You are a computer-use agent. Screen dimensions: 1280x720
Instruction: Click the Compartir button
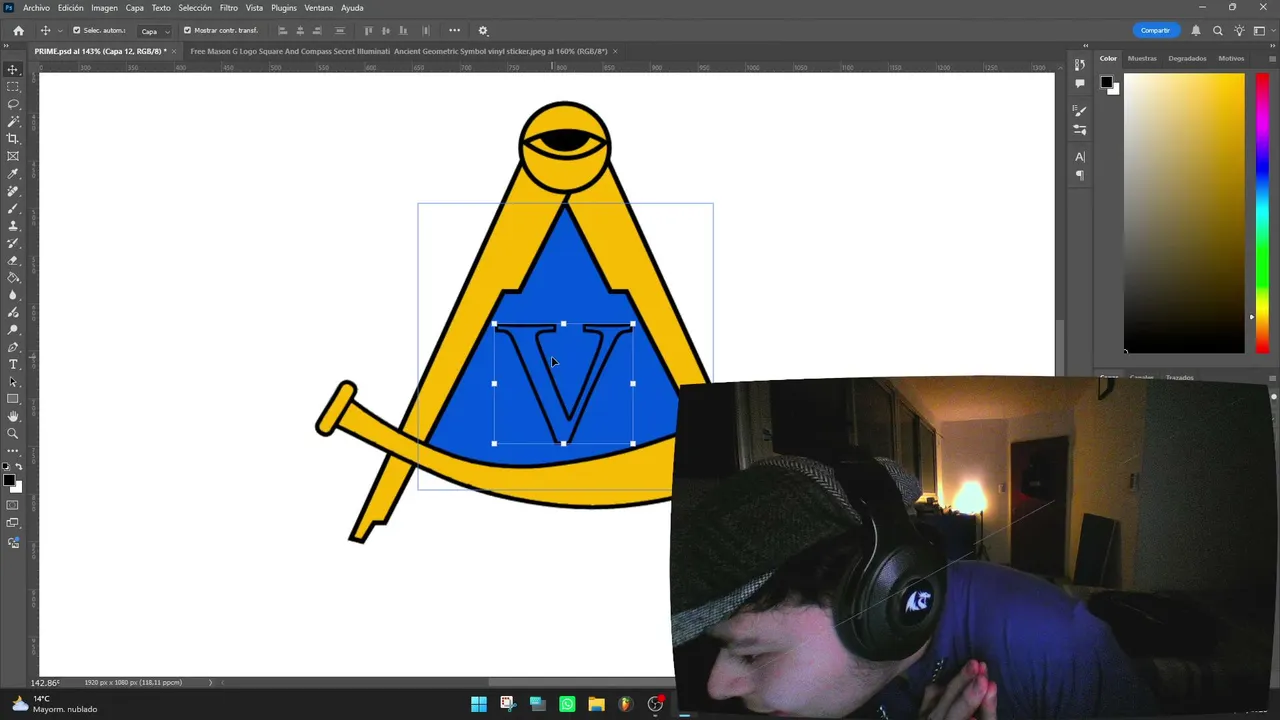[x=1155, y=31]
